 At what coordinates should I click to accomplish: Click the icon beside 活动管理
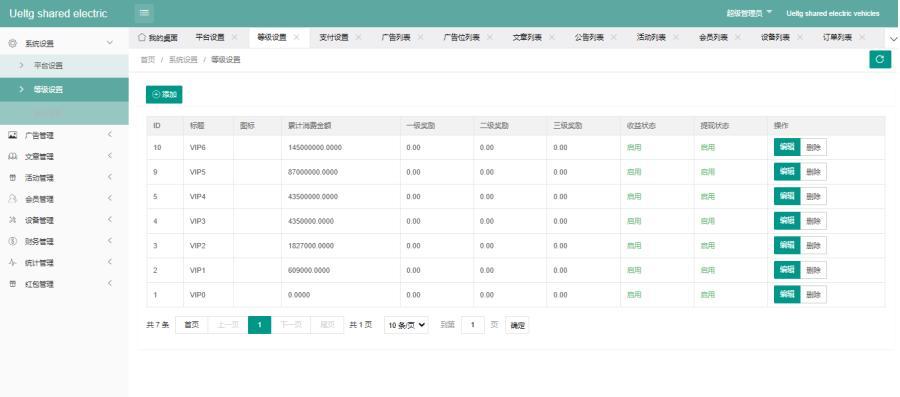13,178
